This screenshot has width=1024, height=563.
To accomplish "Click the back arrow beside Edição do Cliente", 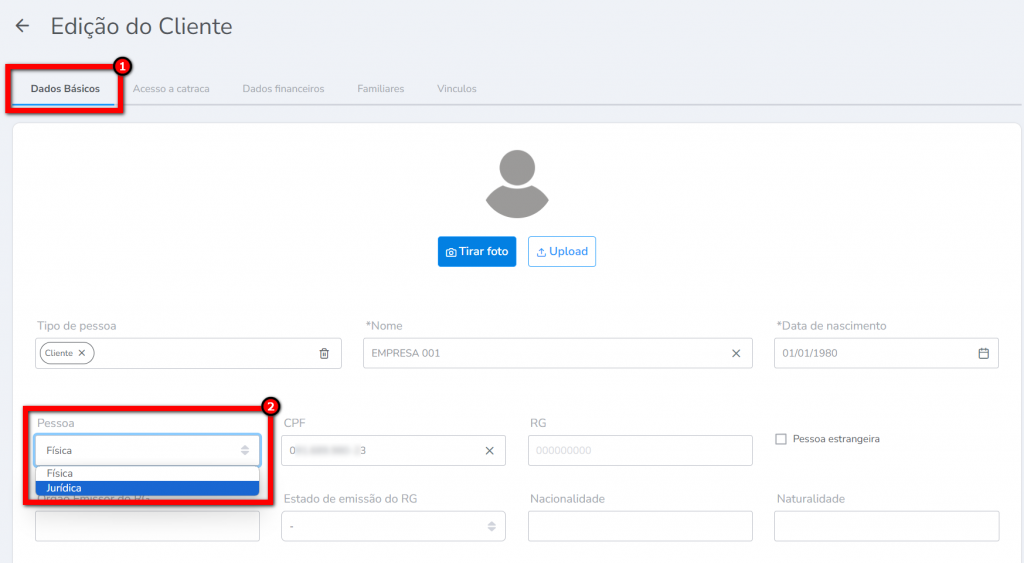I will point(22,27).
